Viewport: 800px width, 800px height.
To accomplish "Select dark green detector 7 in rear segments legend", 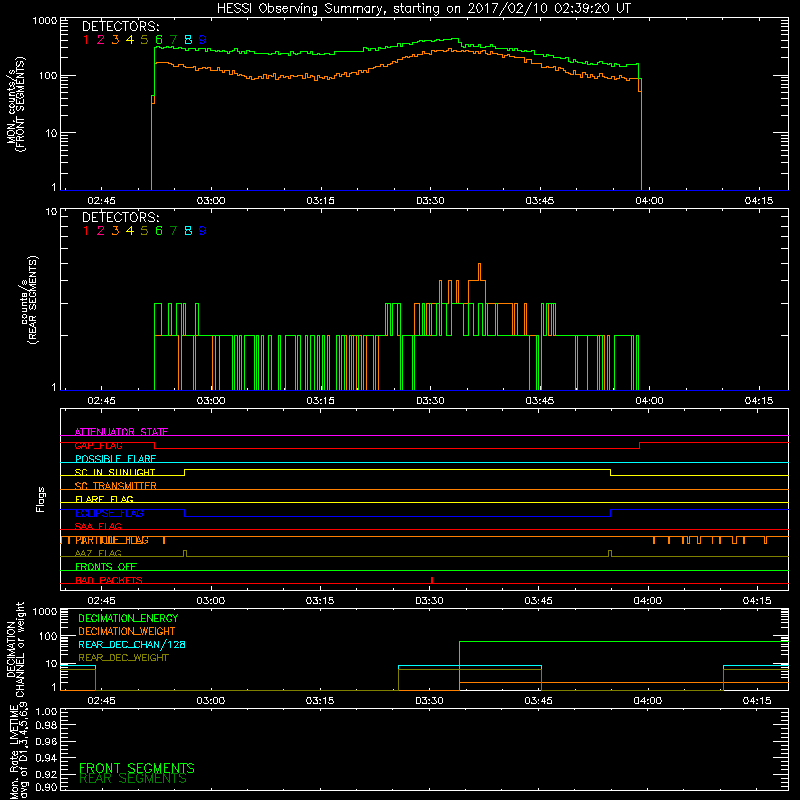I will point(173,231).
